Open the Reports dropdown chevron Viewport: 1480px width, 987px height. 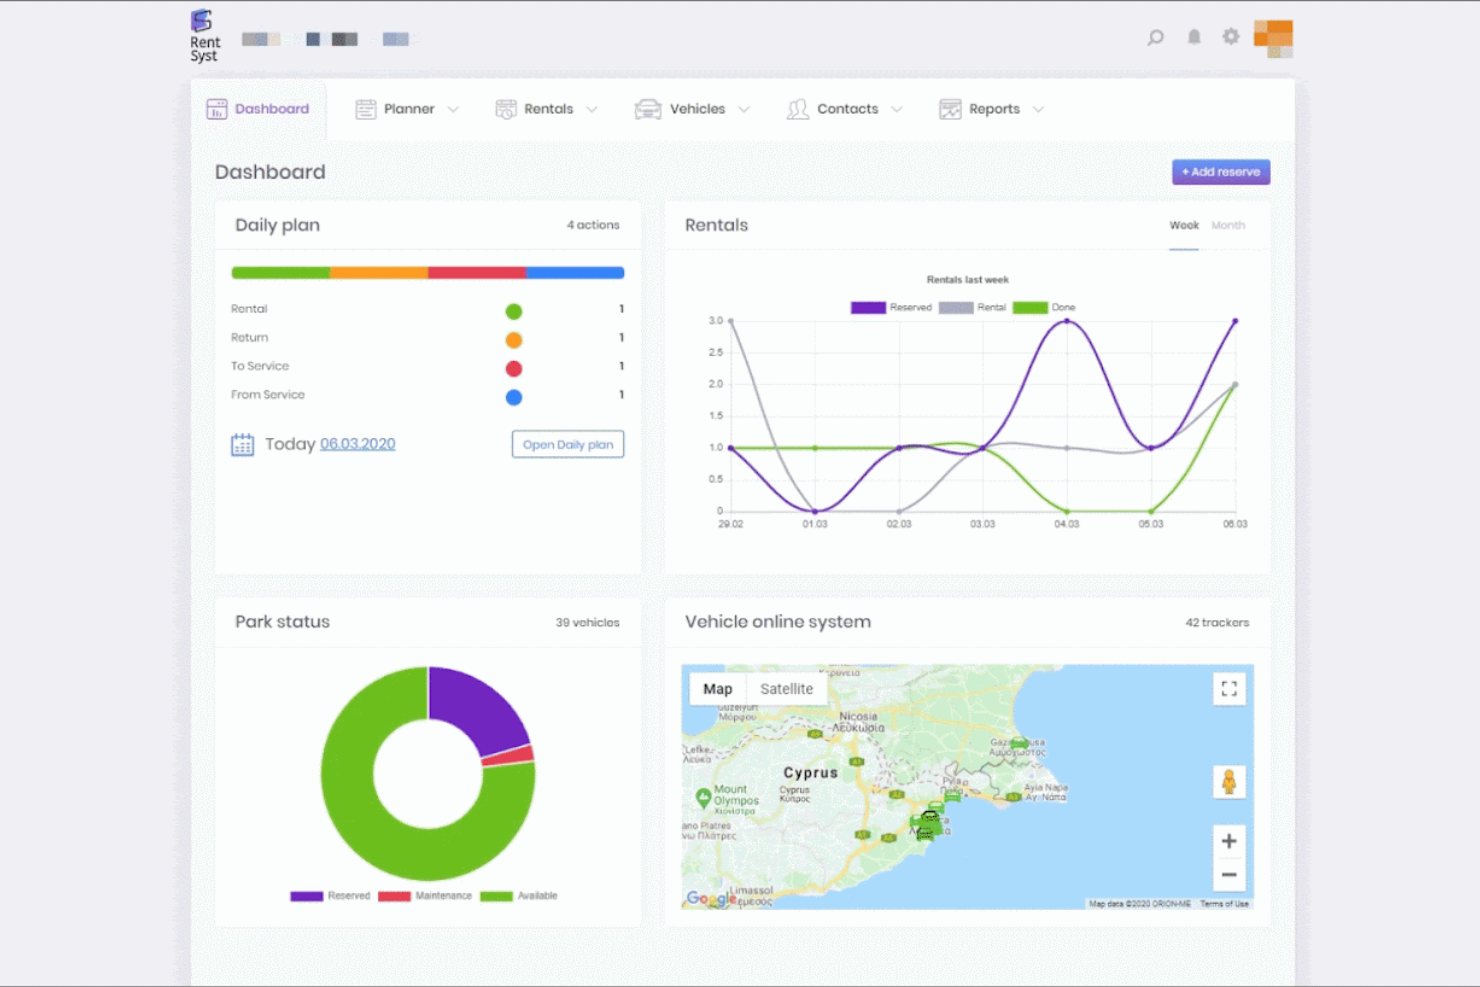(x=1039, y=109)
